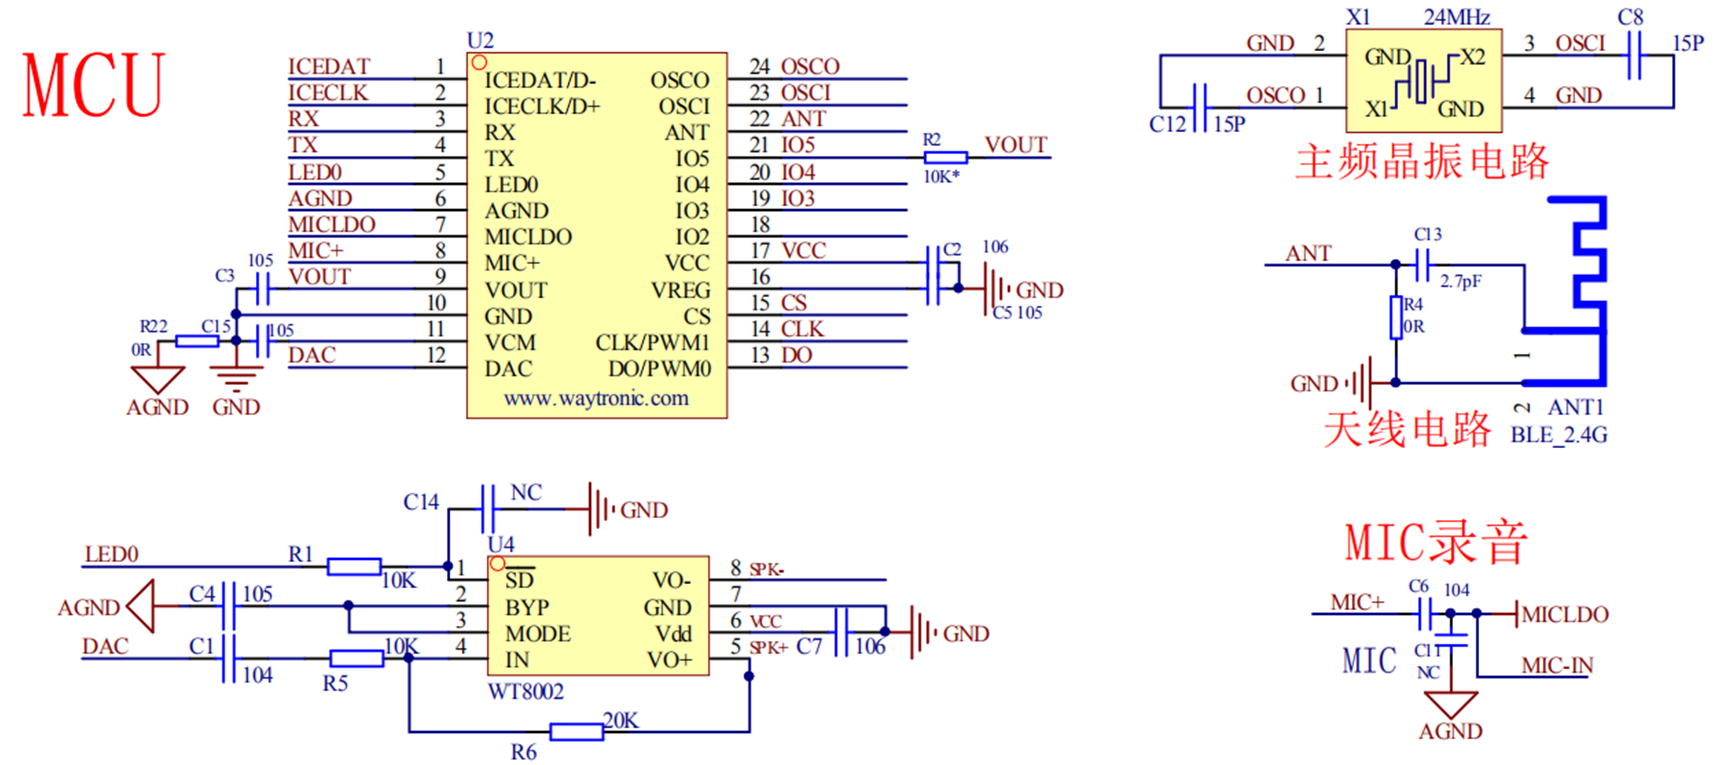The image size is (1719, 765).
Task: Select the C4 105 capacitor symbol
Action: coord(228,606)
